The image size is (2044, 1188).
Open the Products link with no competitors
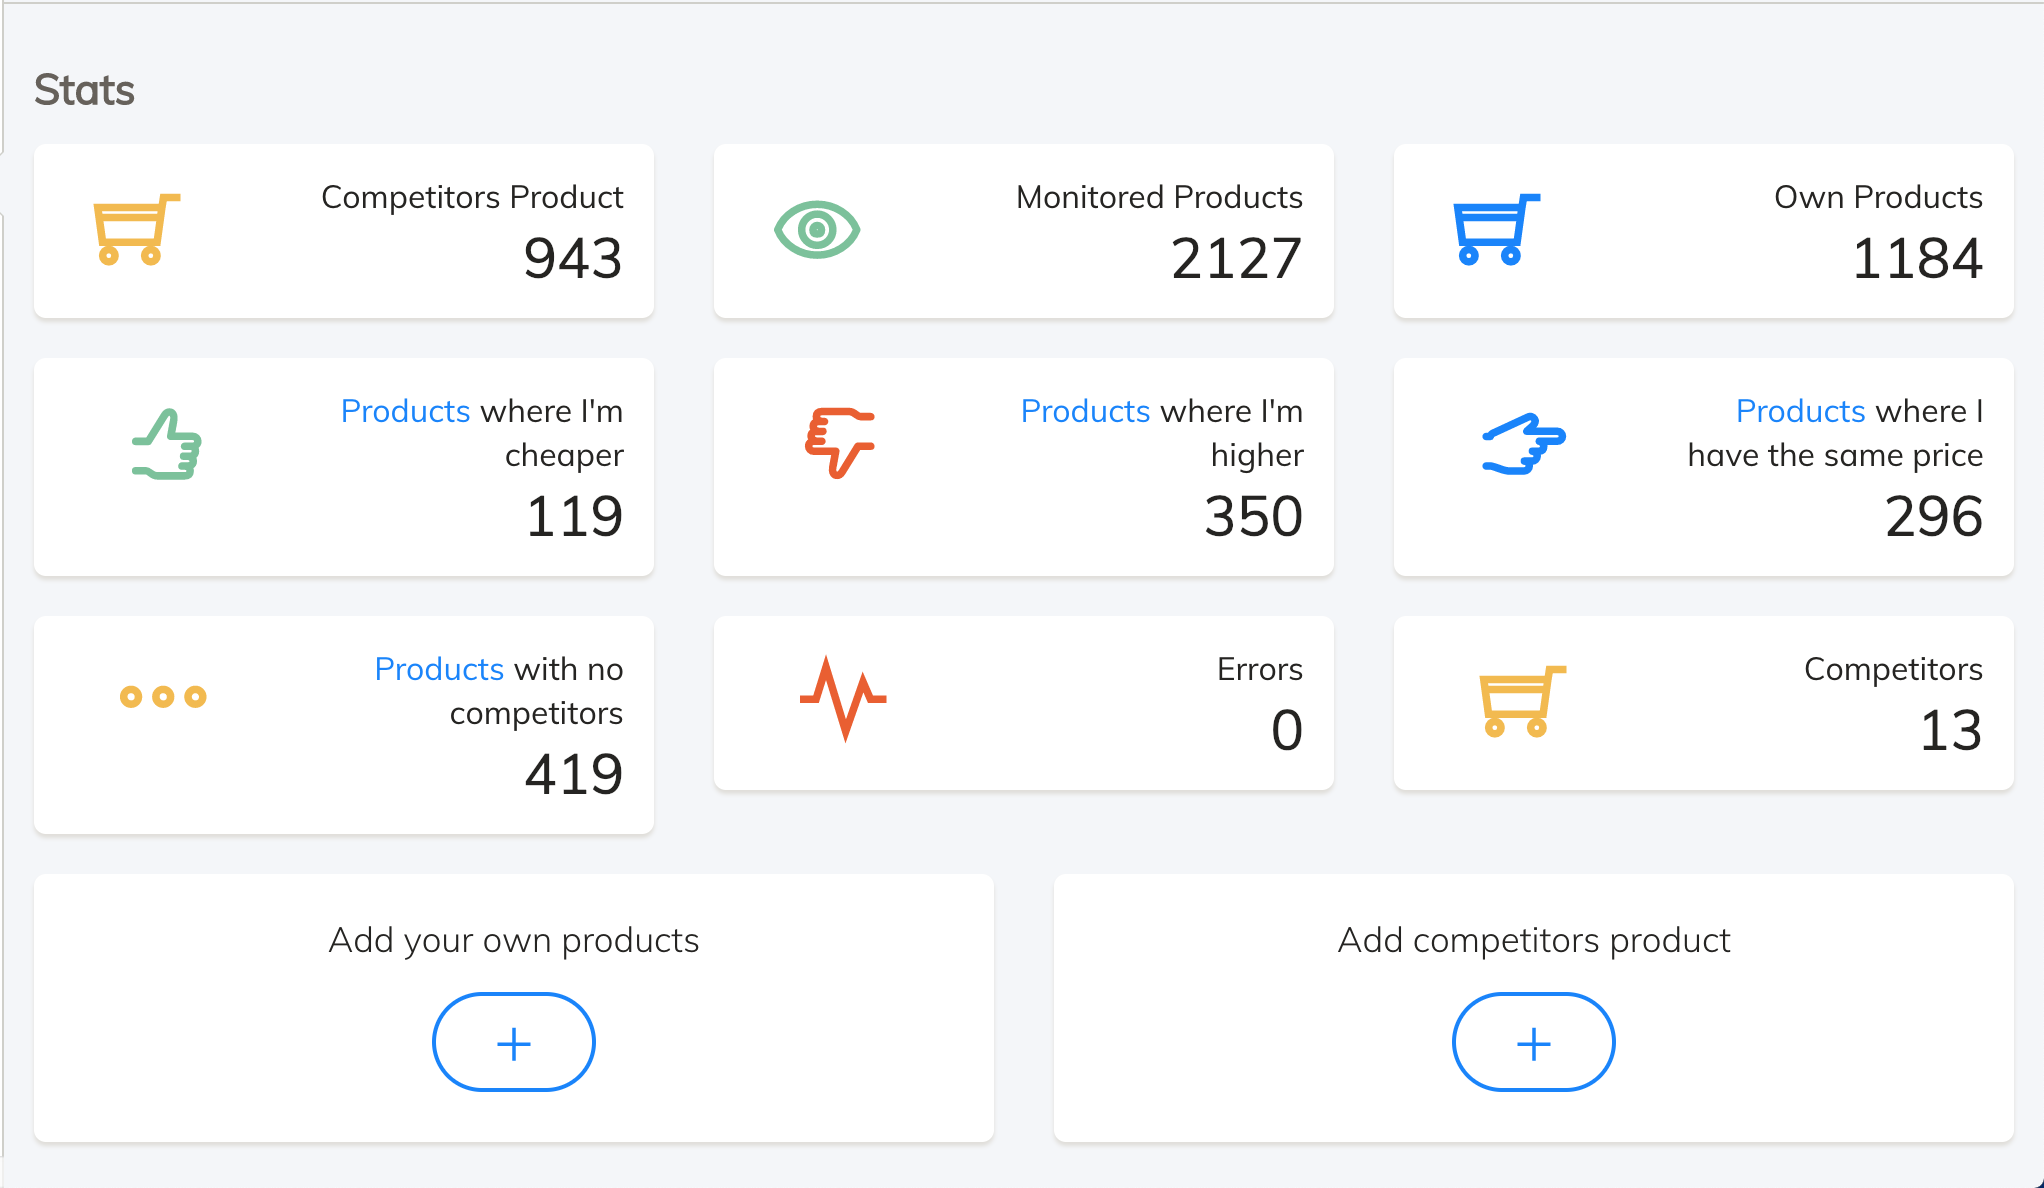tap(438, 668)
